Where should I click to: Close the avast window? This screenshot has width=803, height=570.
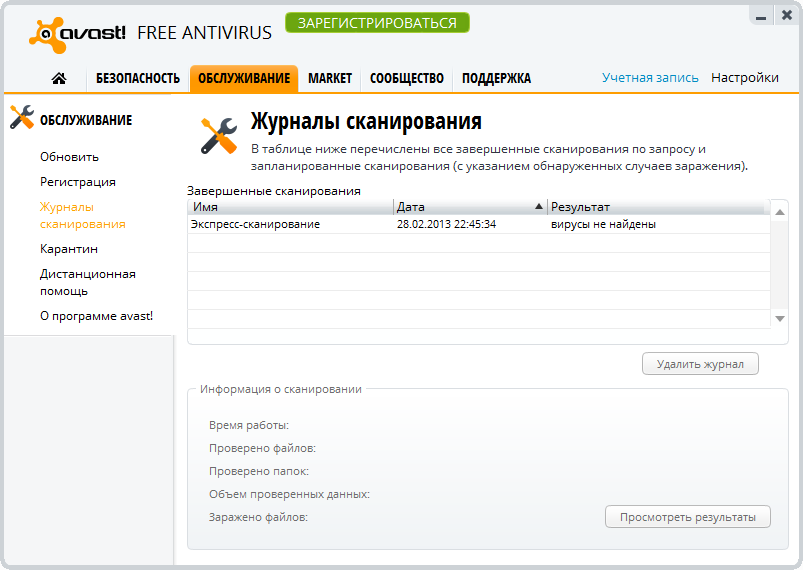pos(787,15)
